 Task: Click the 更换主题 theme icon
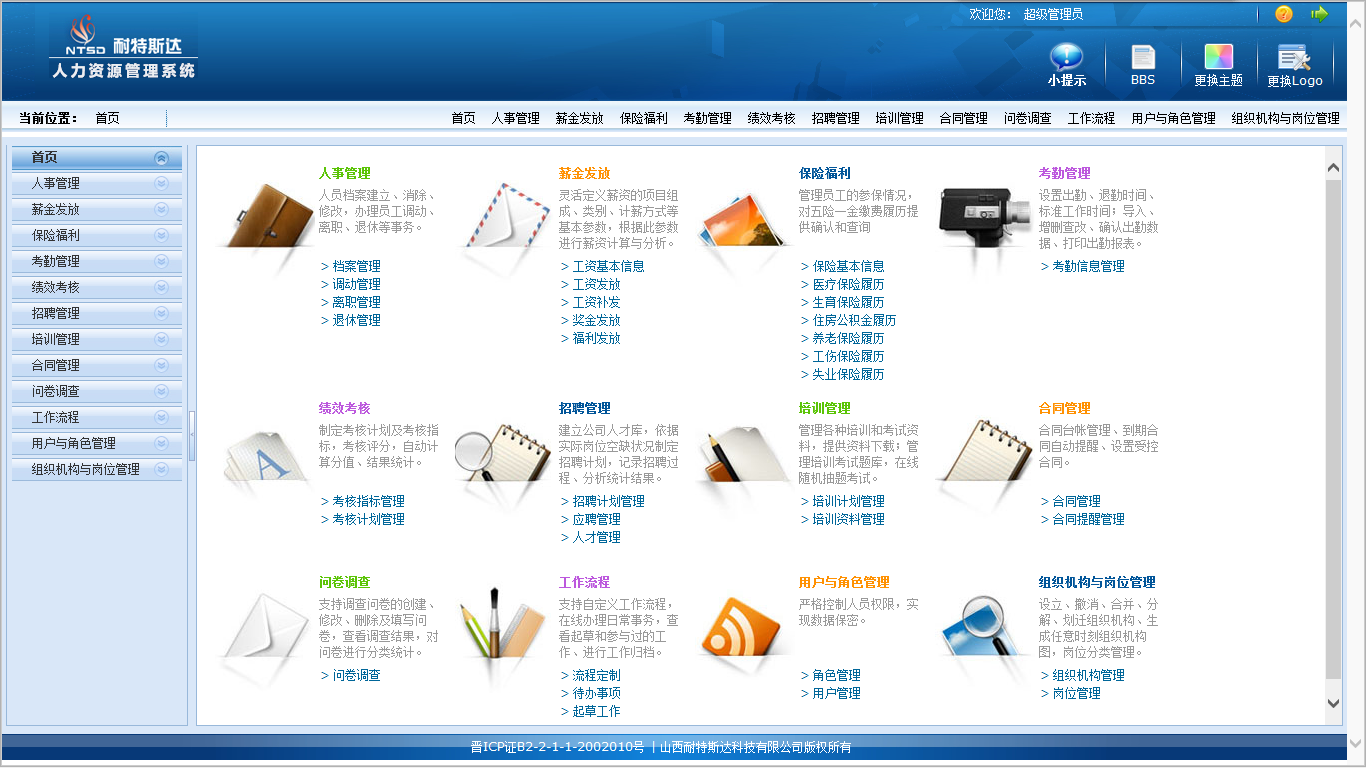pos(1218,57)
